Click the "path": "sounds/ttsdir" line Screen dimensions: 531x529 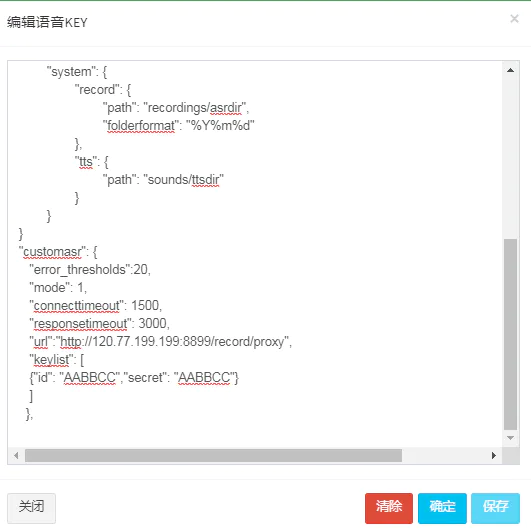(x=163, y=180)
